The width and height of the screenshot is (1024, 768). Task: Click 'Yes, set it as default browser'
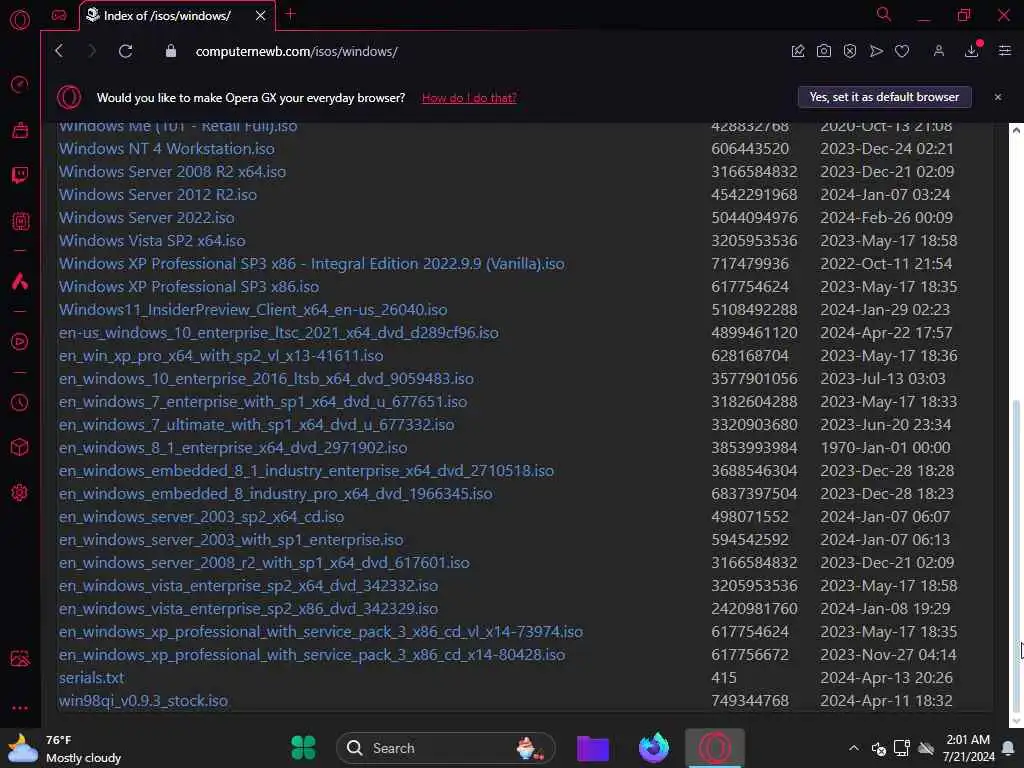(x=884, y=97)
